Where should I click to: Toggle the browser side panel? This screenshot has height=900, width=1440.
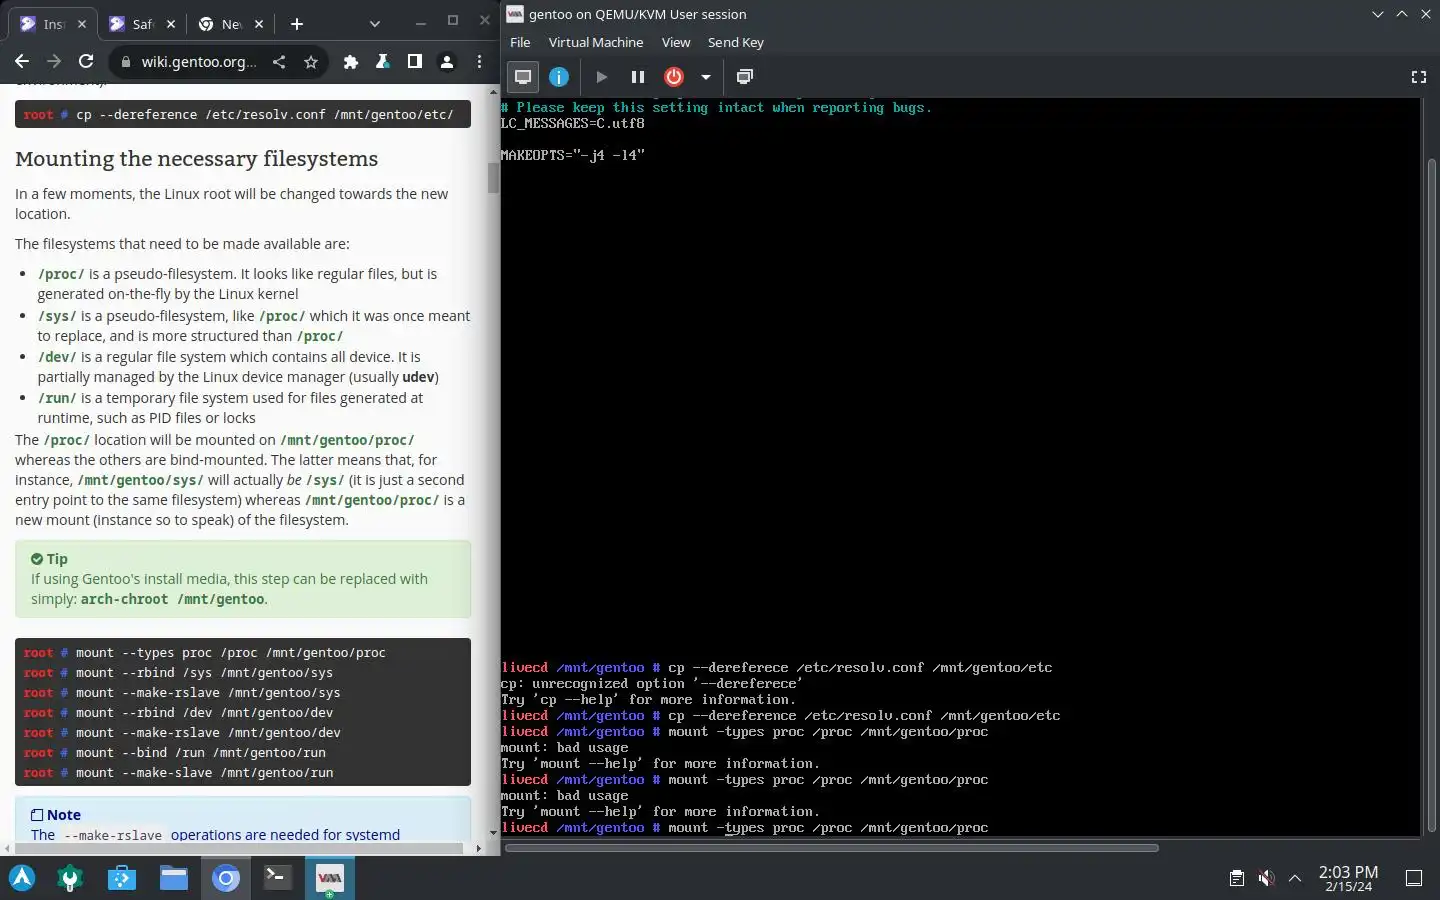414,62
